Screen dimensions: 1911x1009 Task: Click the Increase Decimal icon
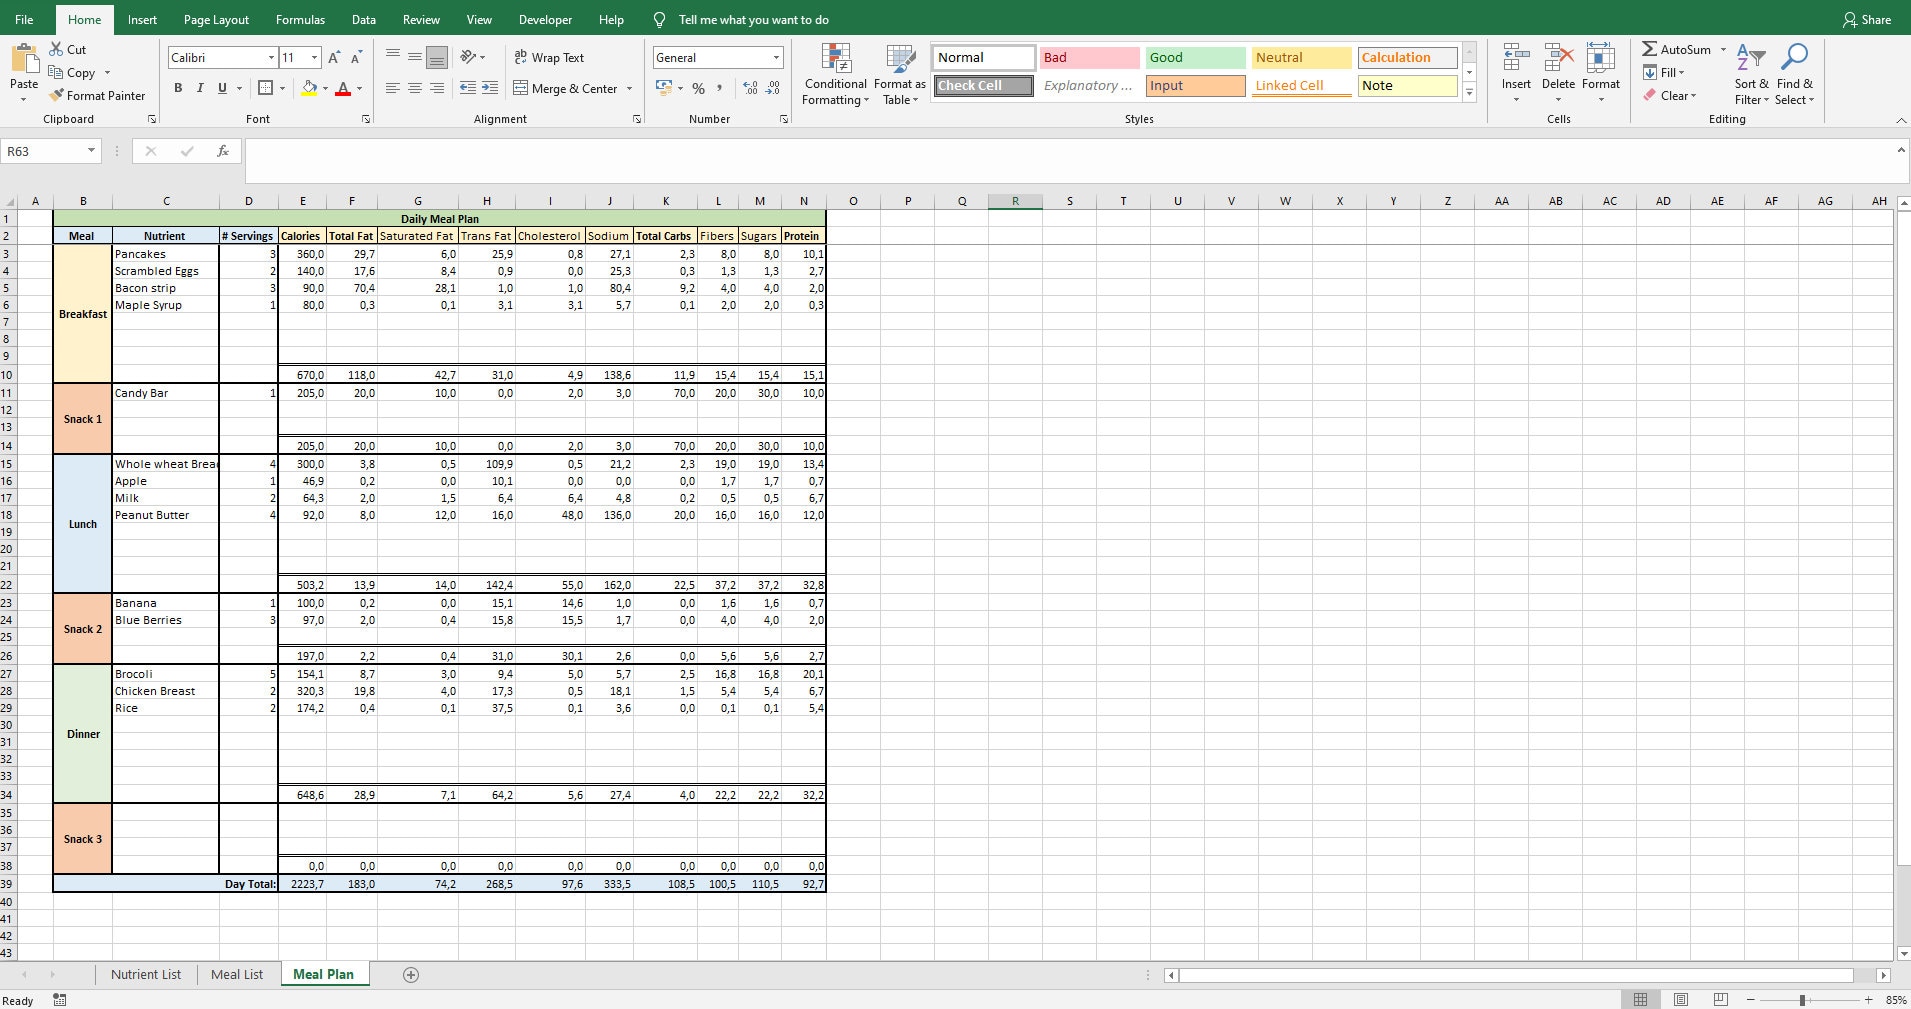point(750,88)
